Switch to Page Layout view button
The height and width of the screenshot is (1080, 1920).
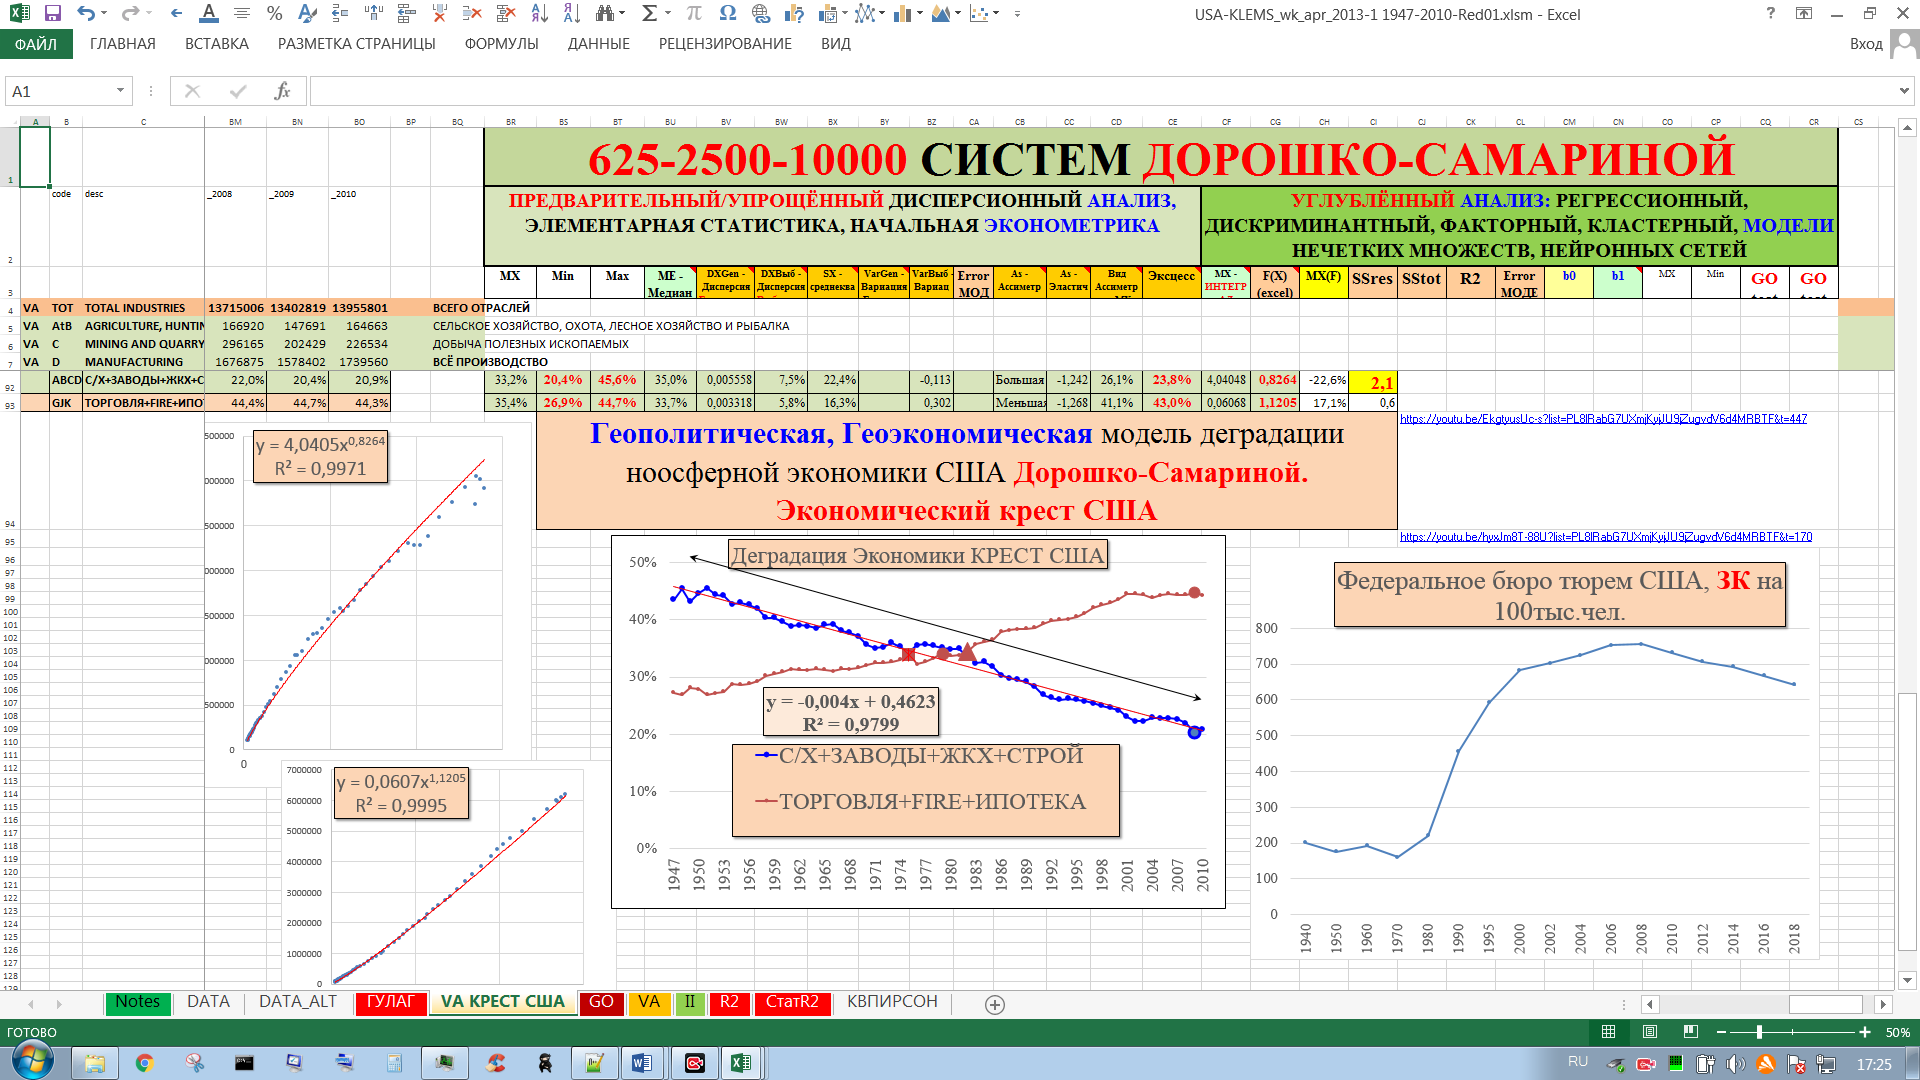pyautogui.click(x=1650, y=1032)
